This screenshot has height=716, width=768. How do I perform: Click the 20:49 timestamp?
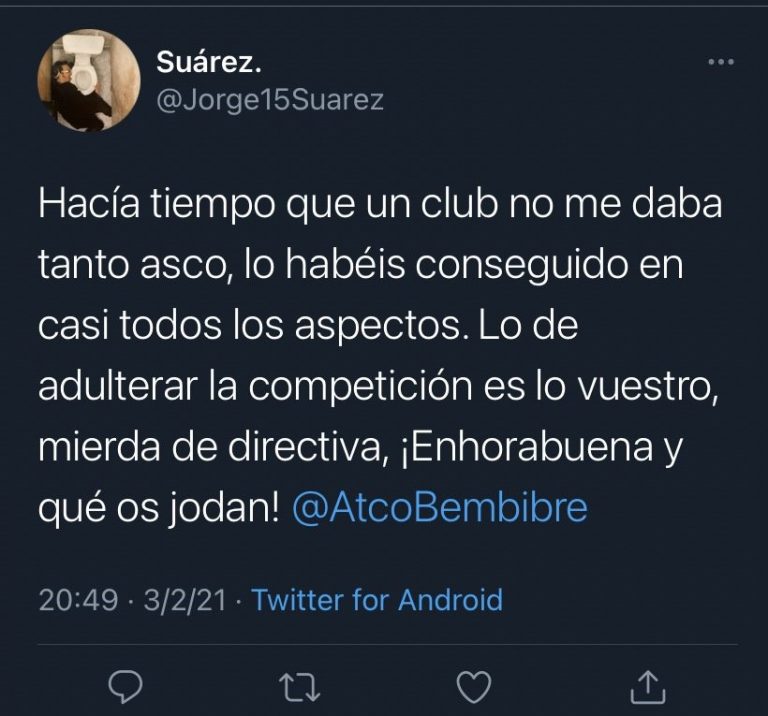78,600
